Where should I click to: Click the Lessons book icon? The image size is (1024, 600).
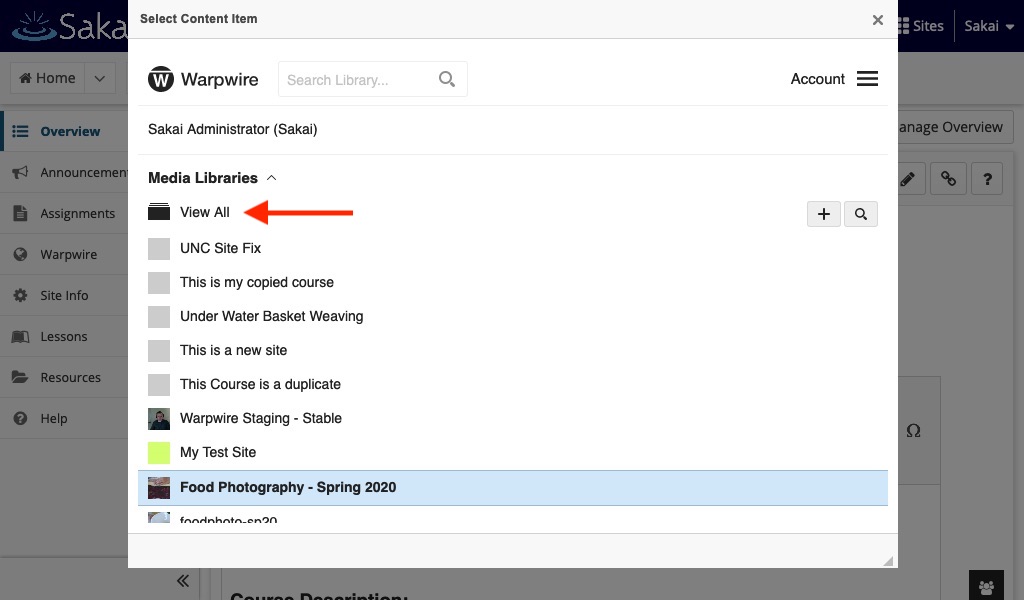(20, 336)
